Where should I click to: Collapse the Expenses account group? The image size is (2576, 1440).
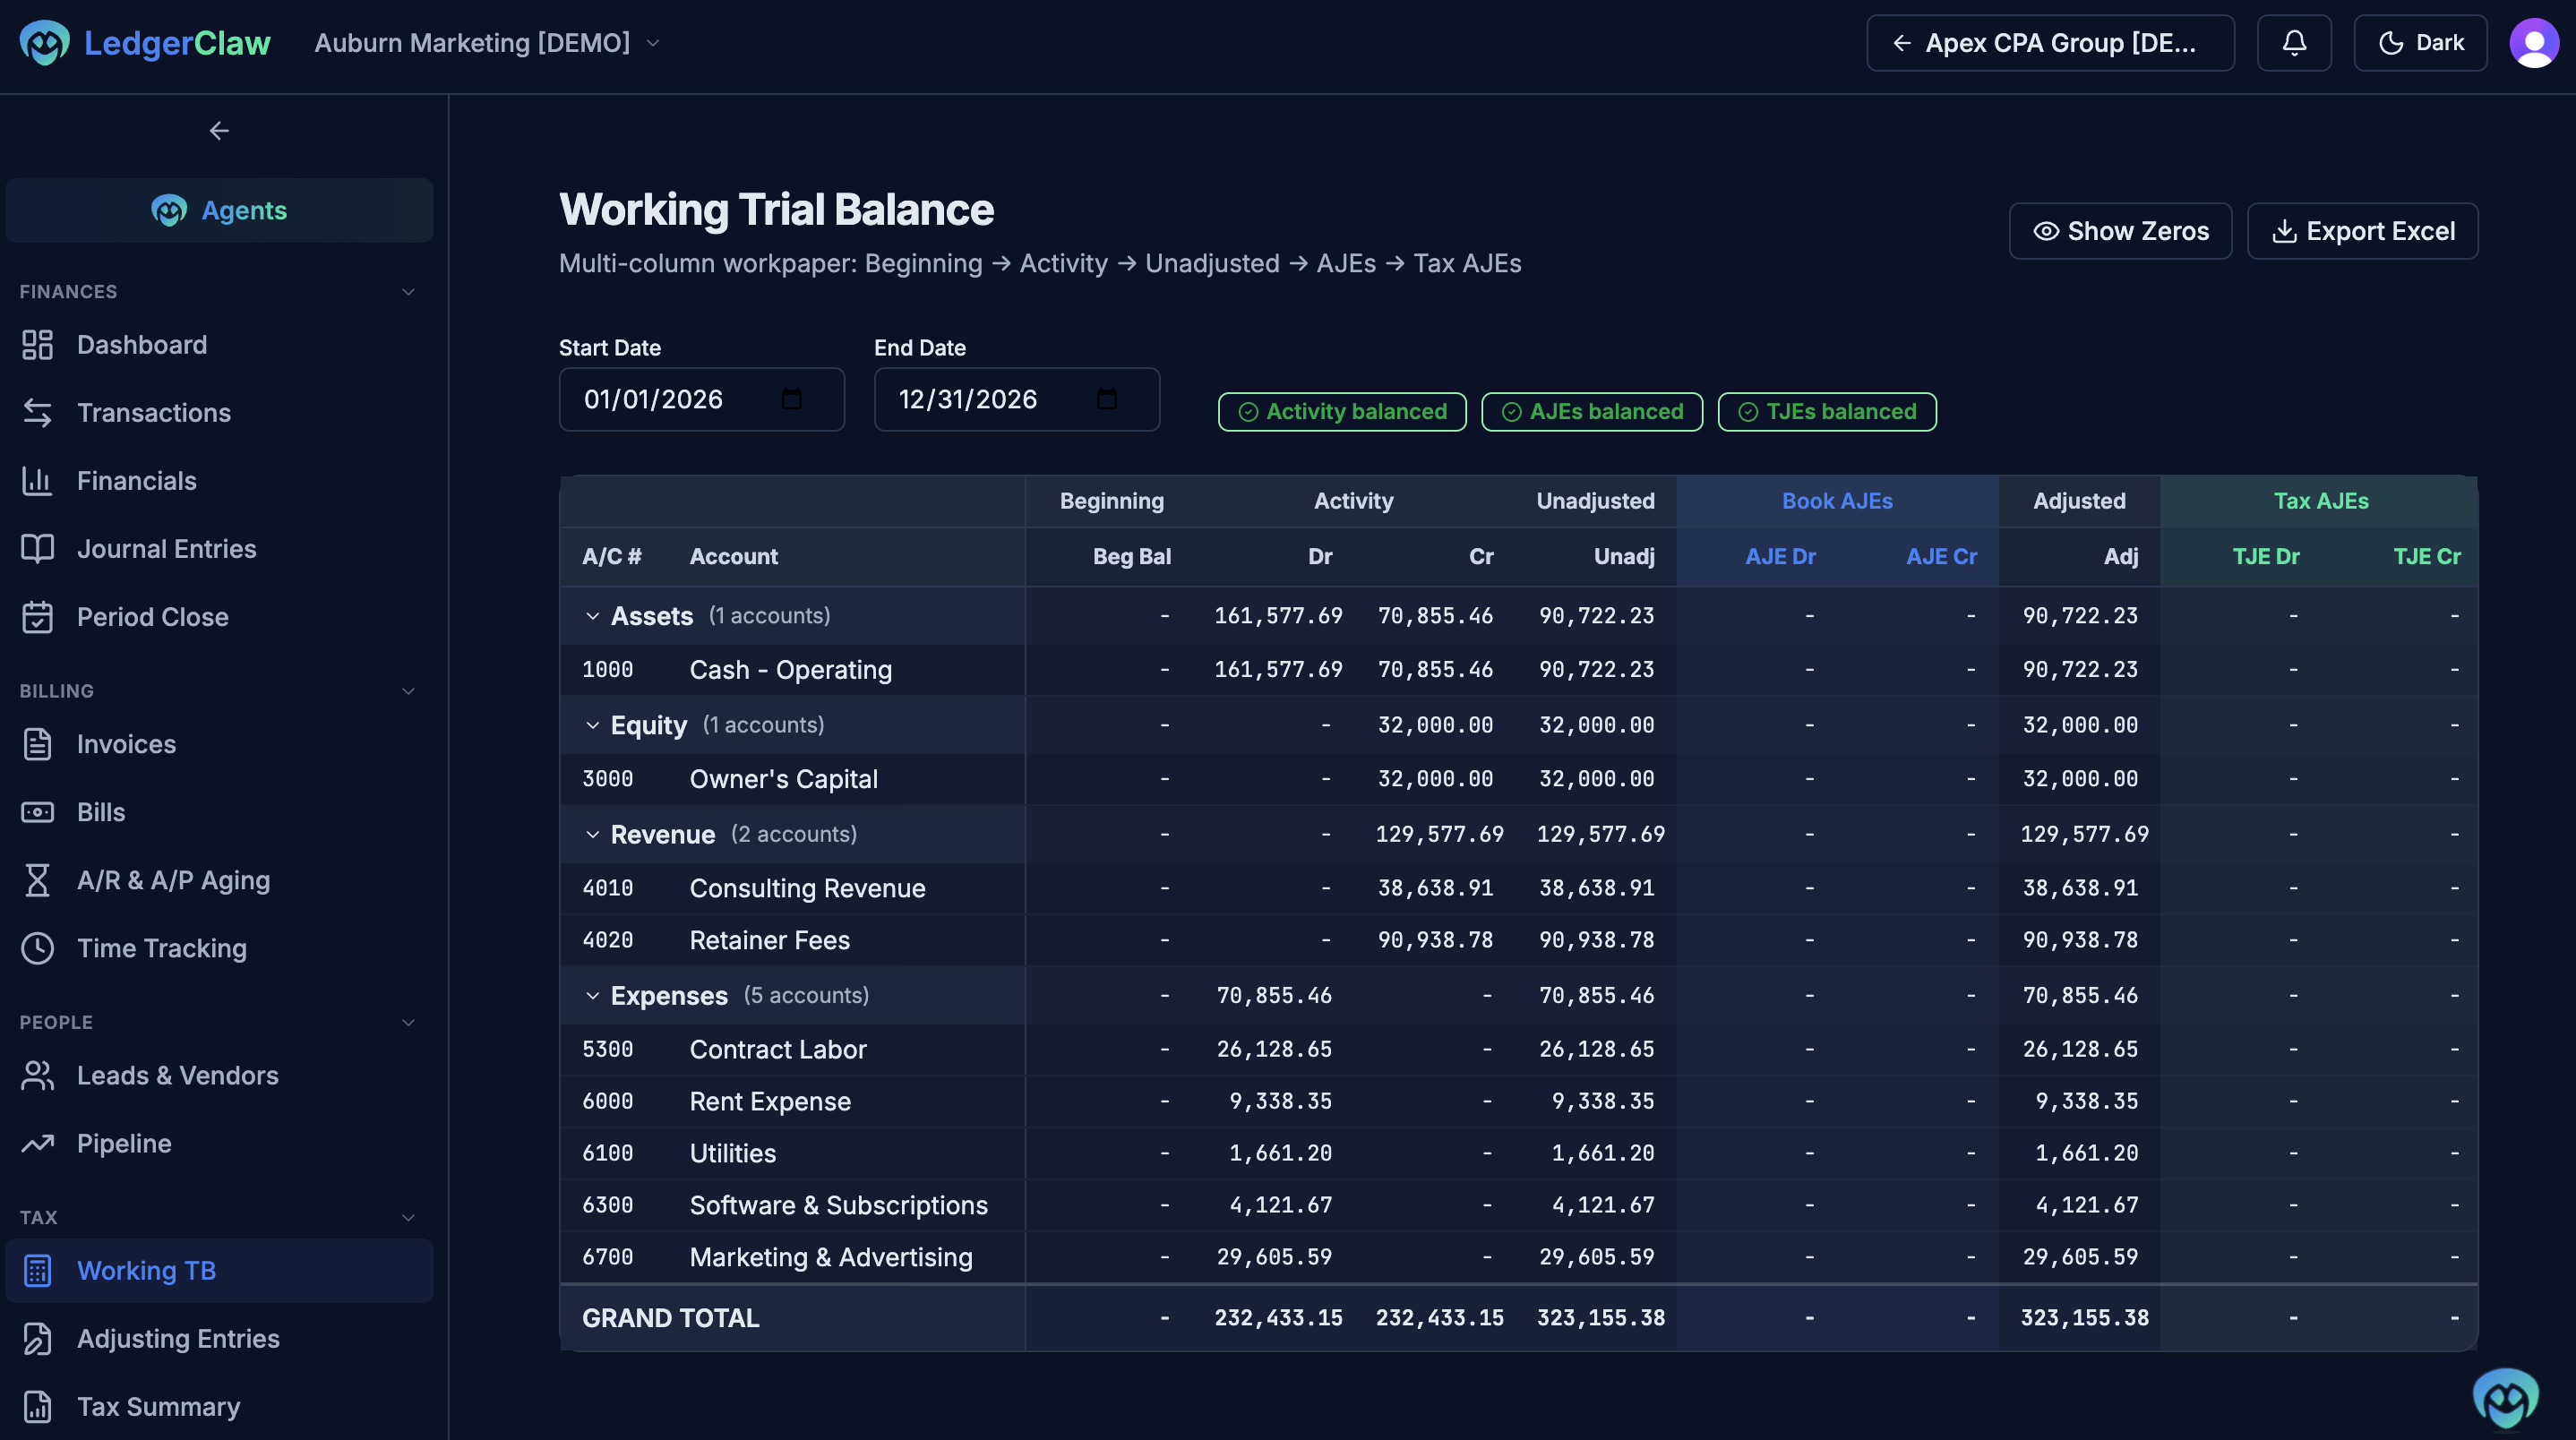click(x=592, y=995)
